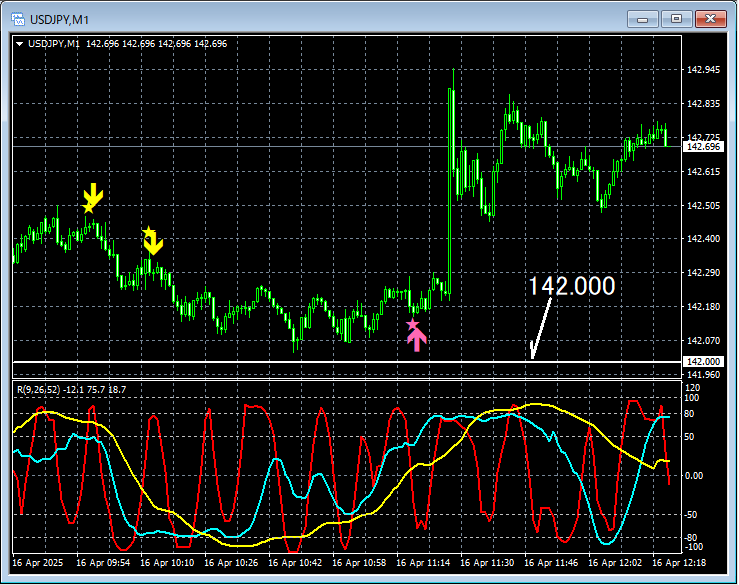Click the chart icon in the title bar
This screenshot has width=739, height=585.
18,19
